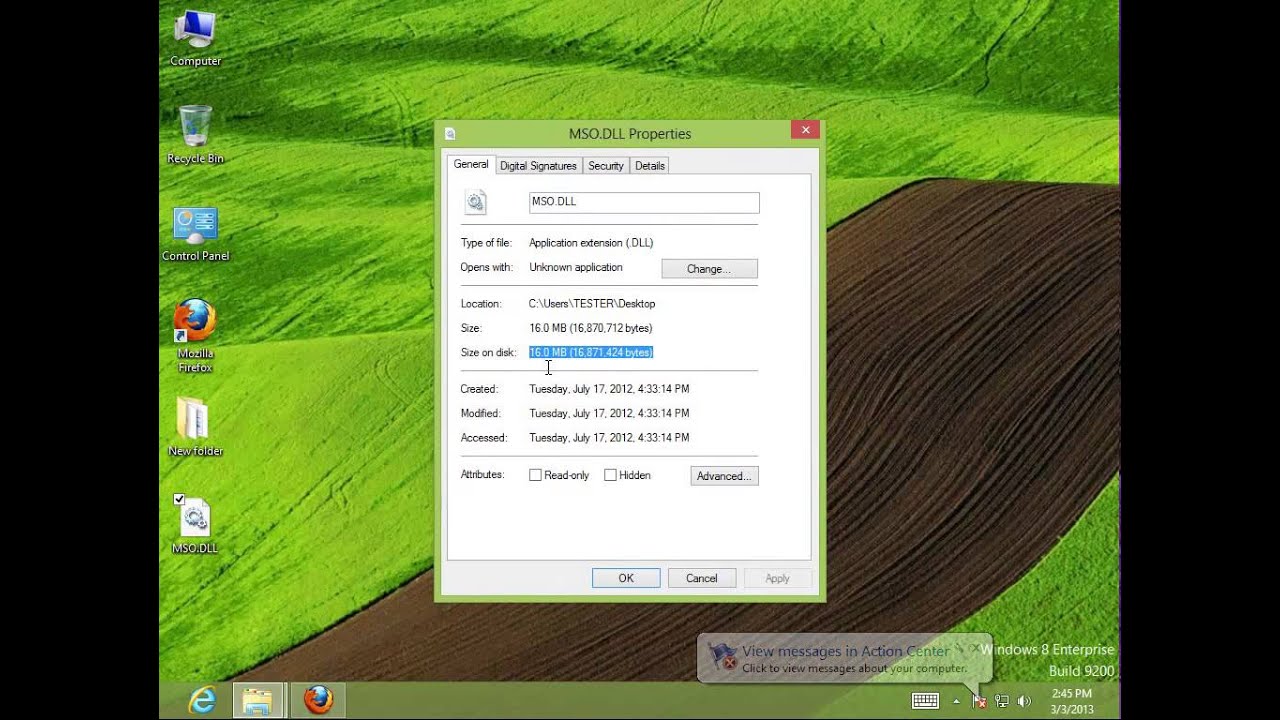Screen dimensions: 1280x720
Task: Untick the checkbox on MSO.DLL desktop icon
Action: pos(179,500)
